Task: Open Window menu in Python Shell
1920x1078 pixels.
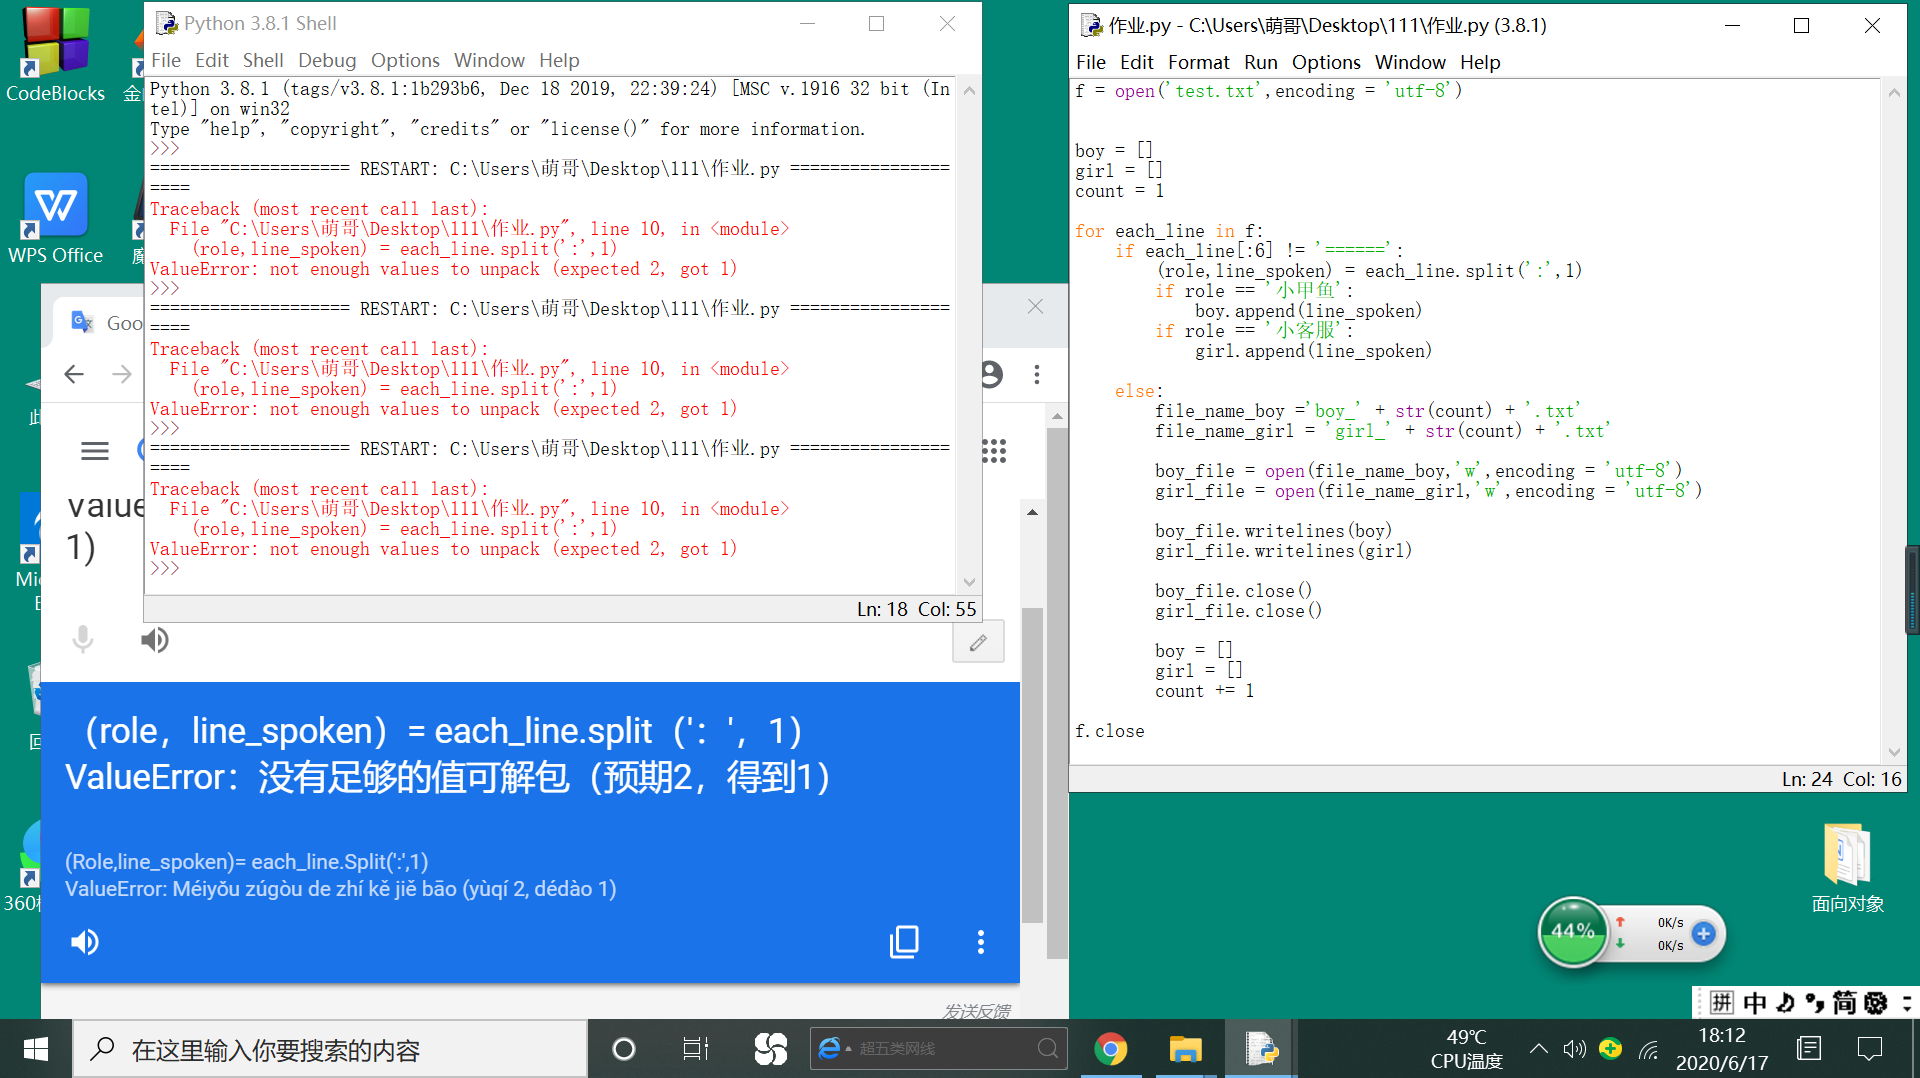Action: 489,60
